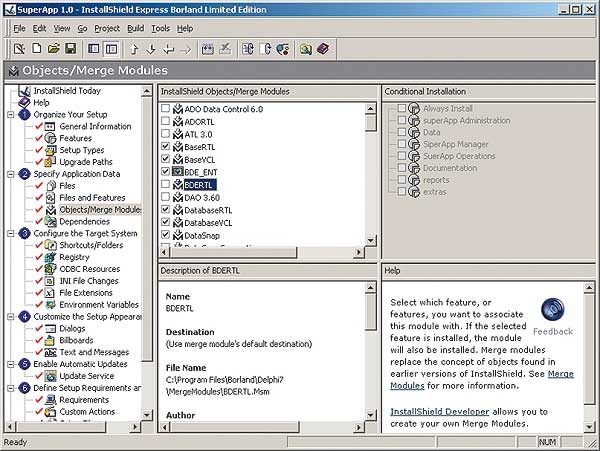Collapse Configure the Target System node
The image size is (600, 451).
point(11,233)
